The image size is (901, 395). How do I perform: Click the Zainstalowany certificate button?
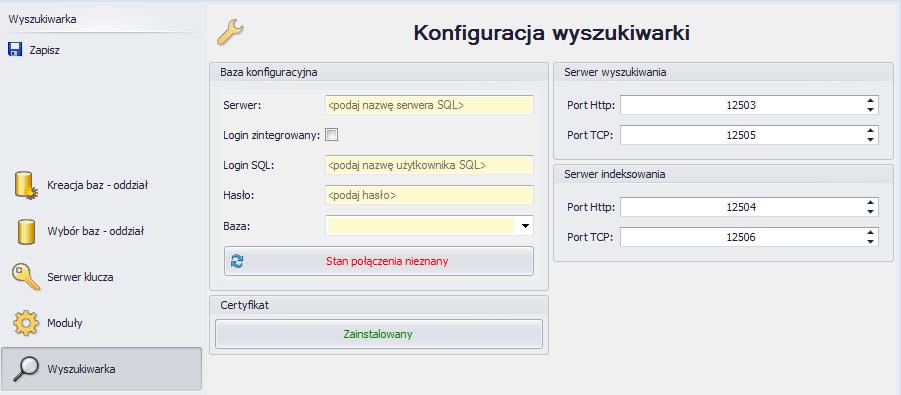coord(379,334)
